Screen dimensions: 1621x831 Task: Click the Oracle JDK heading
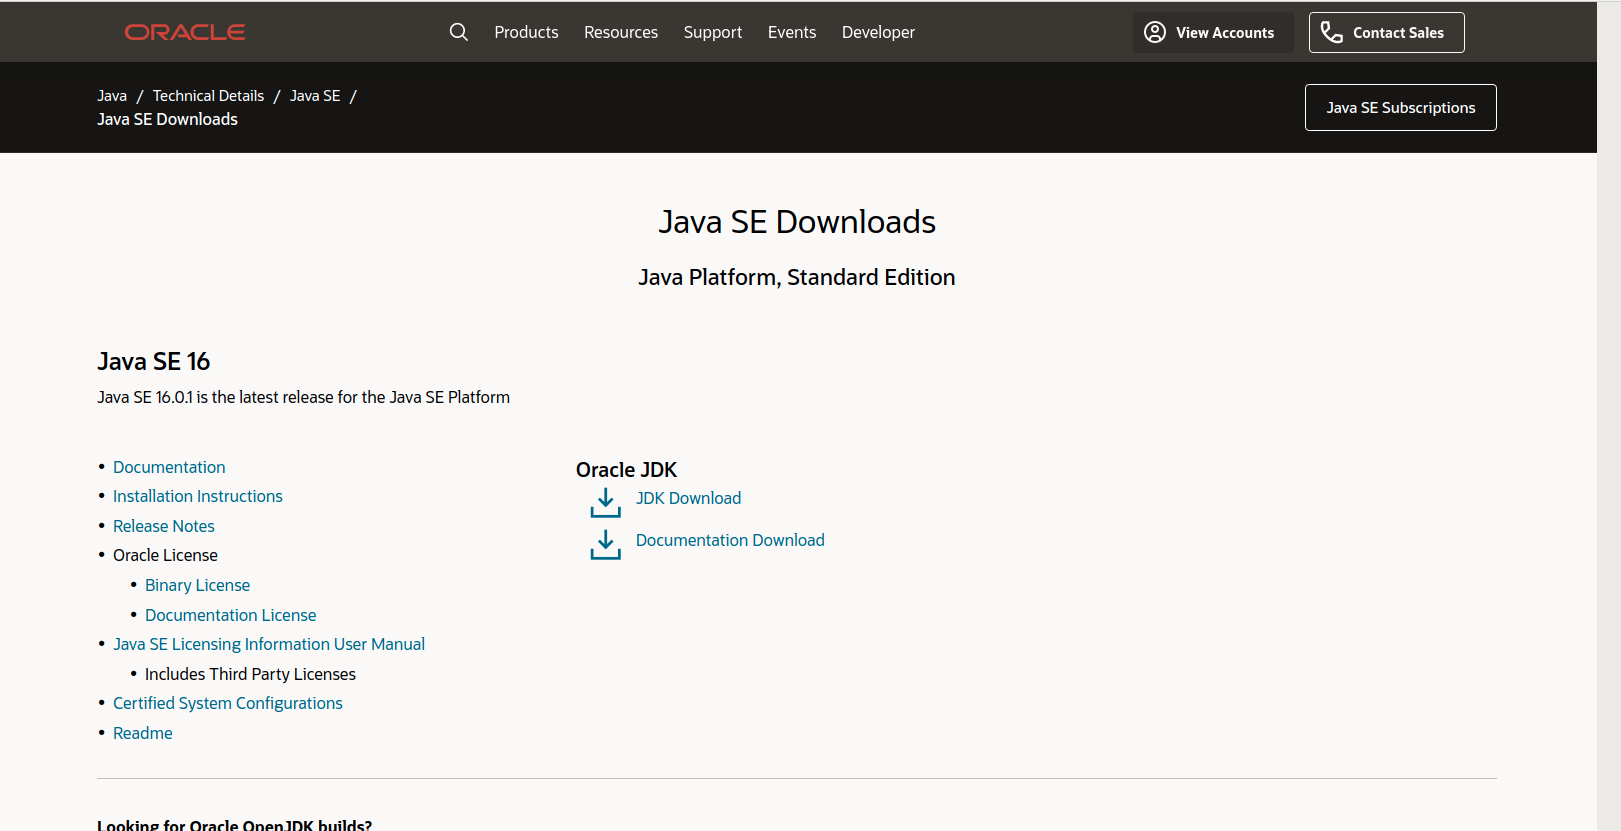pyautogui.click(x=626, y=470)
